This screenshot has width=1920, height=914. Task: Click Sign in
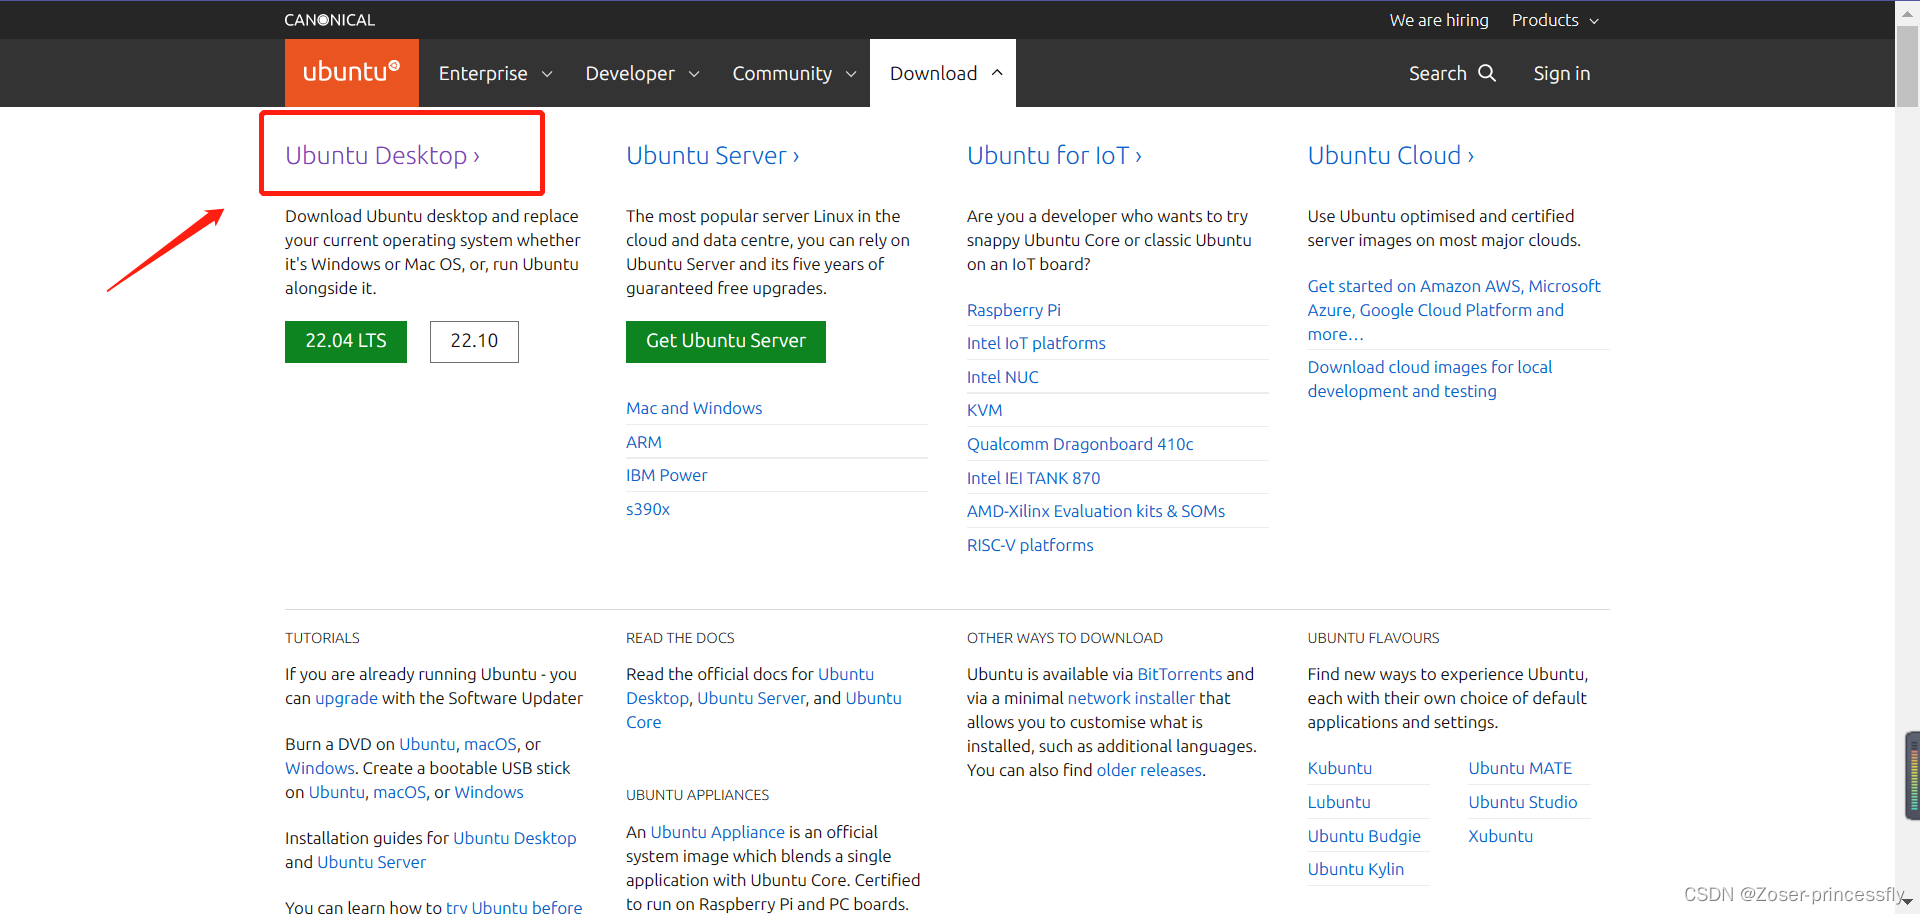coord(1562,73)
